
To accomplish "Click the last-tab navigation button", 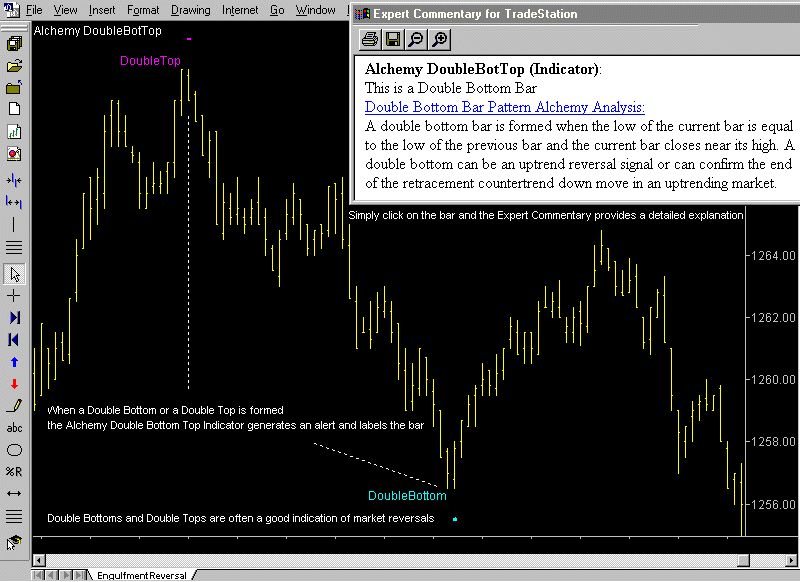I will pos(80,575).
